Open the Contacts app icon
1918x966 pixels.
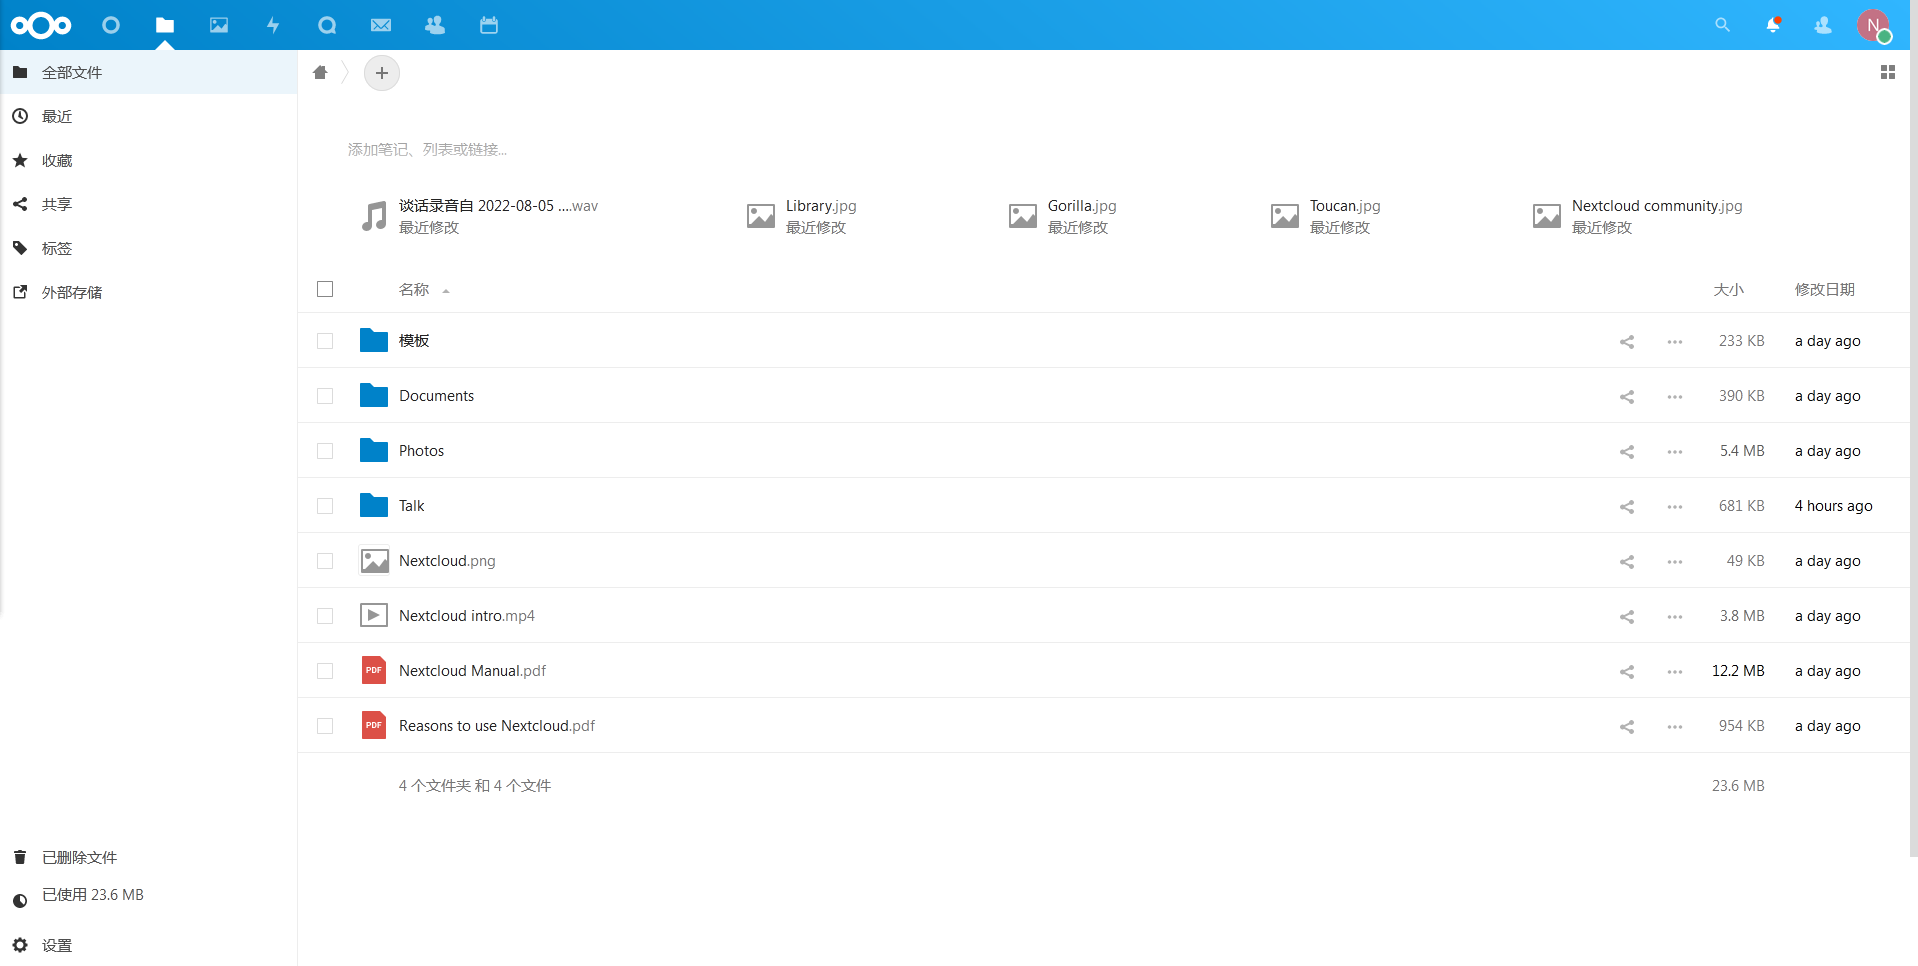click(x=435, y=25)
